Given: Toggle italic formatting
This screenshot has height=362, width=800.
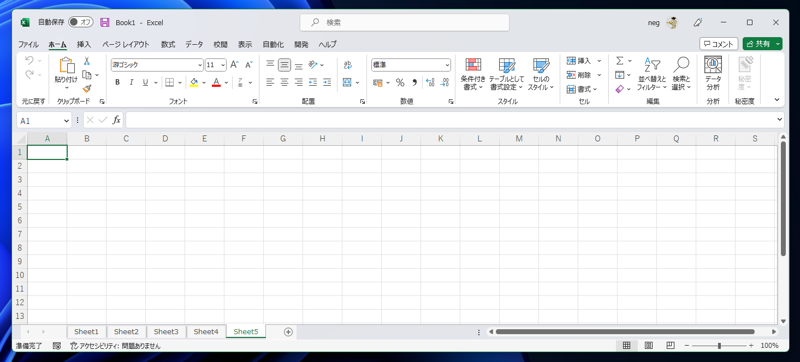Looking at the screenshot, I should [131, 82].
